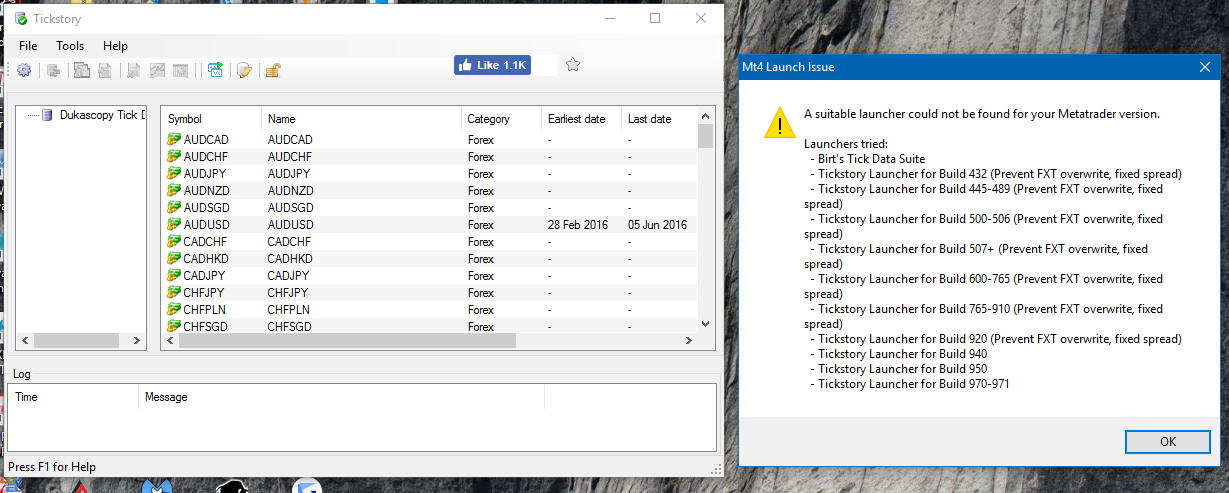Click the star icon beside Like button
Viewport: 1229px width, 493px height.
tap(572, 65)
